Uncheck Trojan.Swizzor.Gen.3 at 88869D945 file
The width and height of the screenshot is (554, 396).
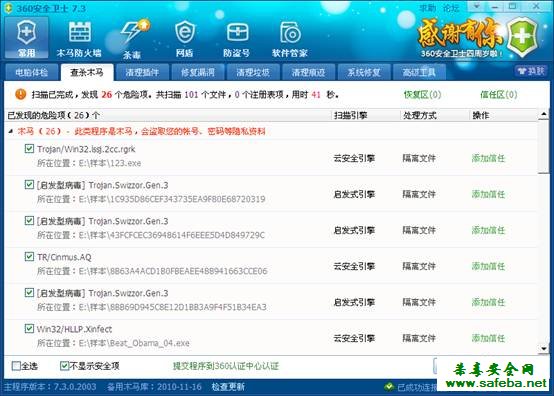point(29,293)
